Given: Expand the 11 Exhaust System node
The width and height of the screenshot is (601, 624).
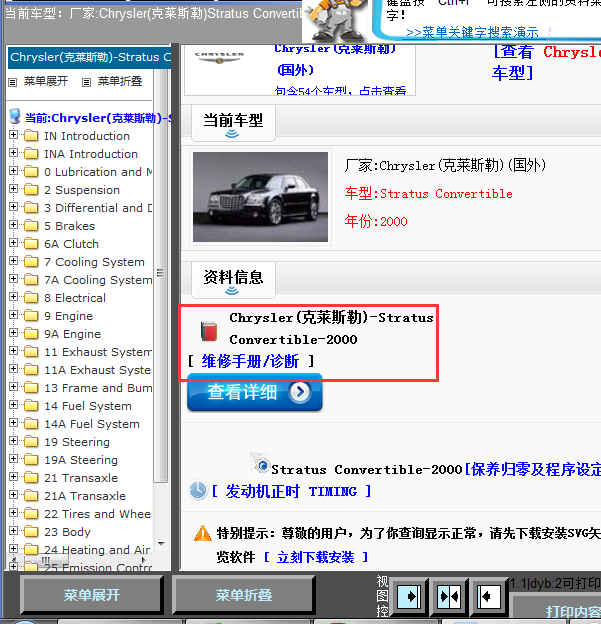Looking at the screenshot, I should [14, 351].
